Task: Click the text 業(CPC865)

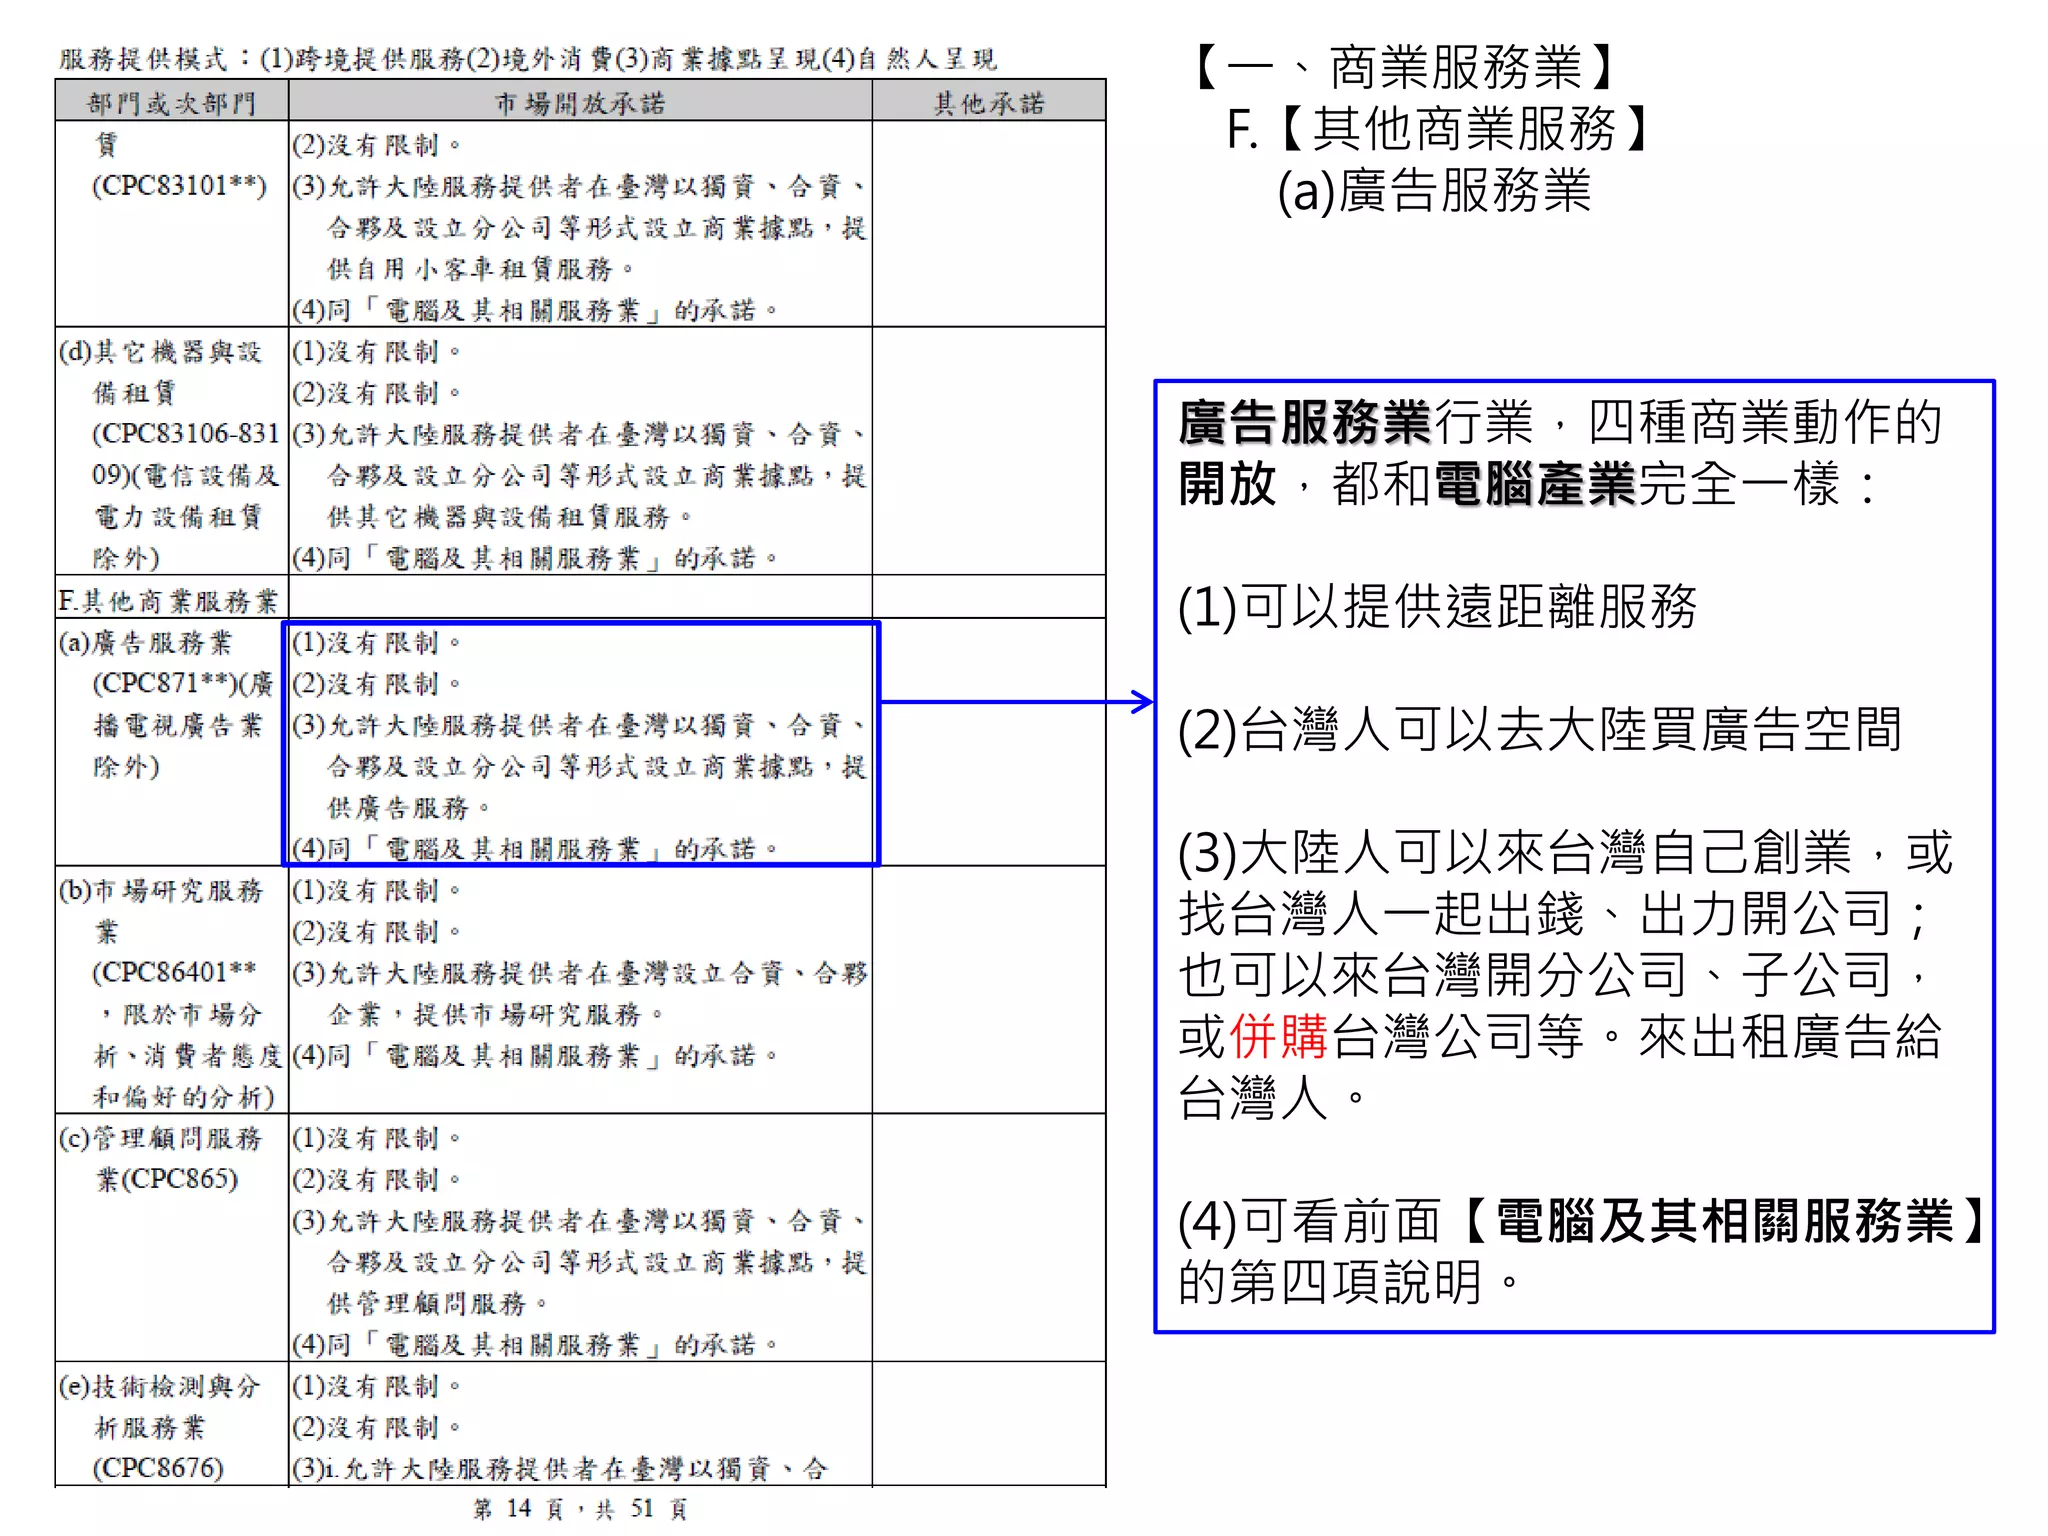Action: pos(167,1179)
